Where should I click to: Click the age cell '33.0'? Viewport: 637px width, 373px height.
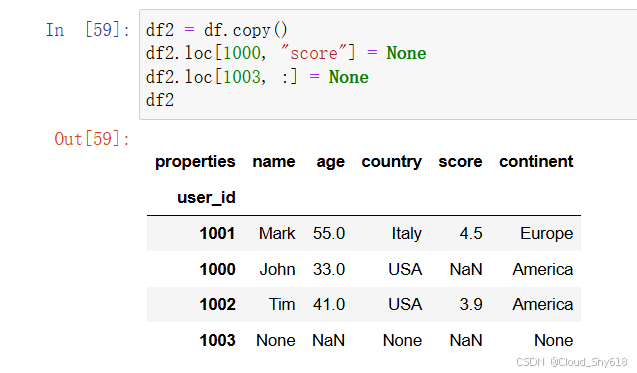click(x=329, y=269)
